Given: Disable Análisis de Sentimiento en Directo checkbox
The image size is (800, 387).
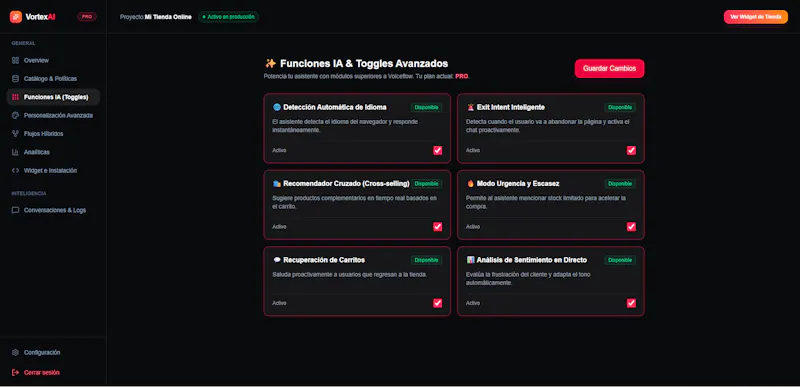Looking at the screenshot, I should pos(631,303).
